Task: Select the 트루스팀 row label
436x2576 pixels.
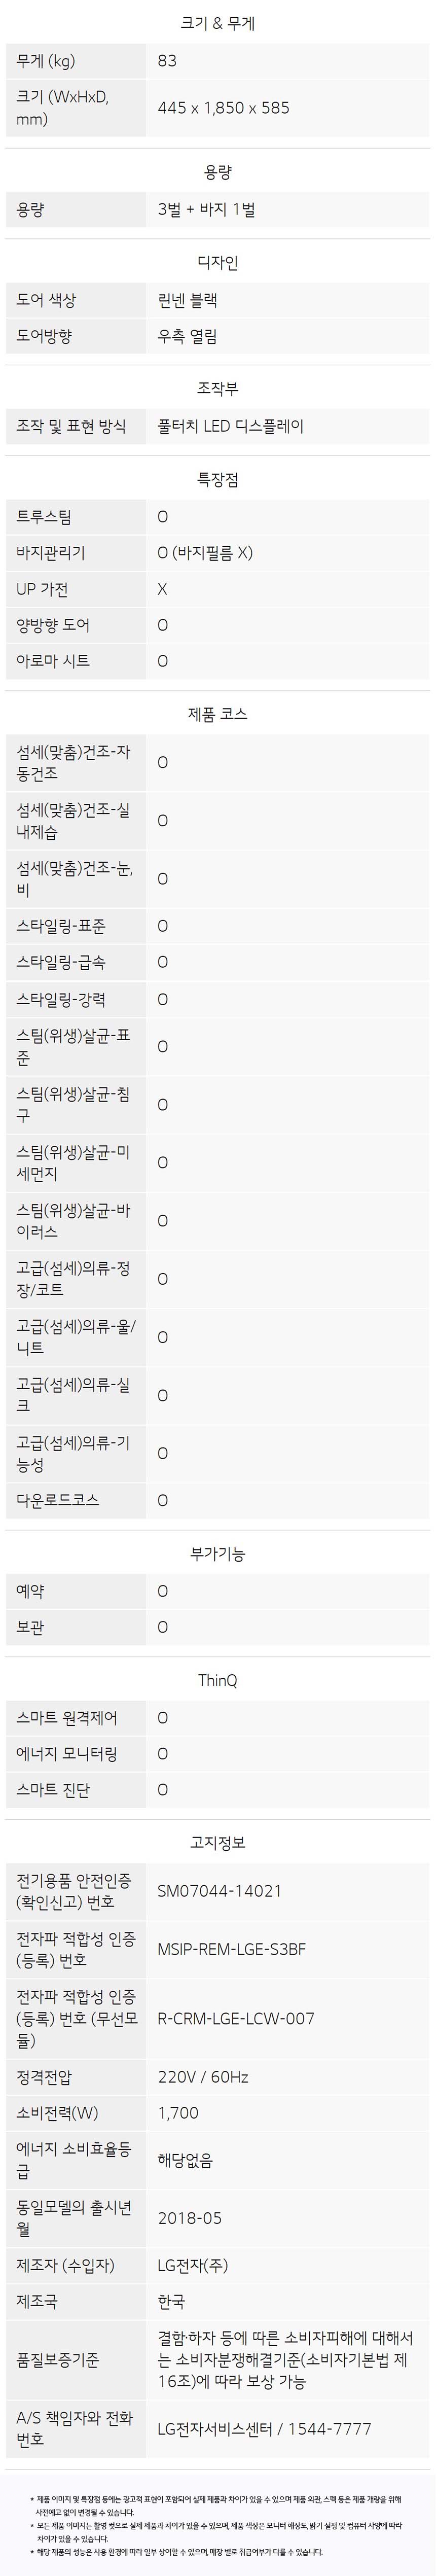Action: (44, 517)
